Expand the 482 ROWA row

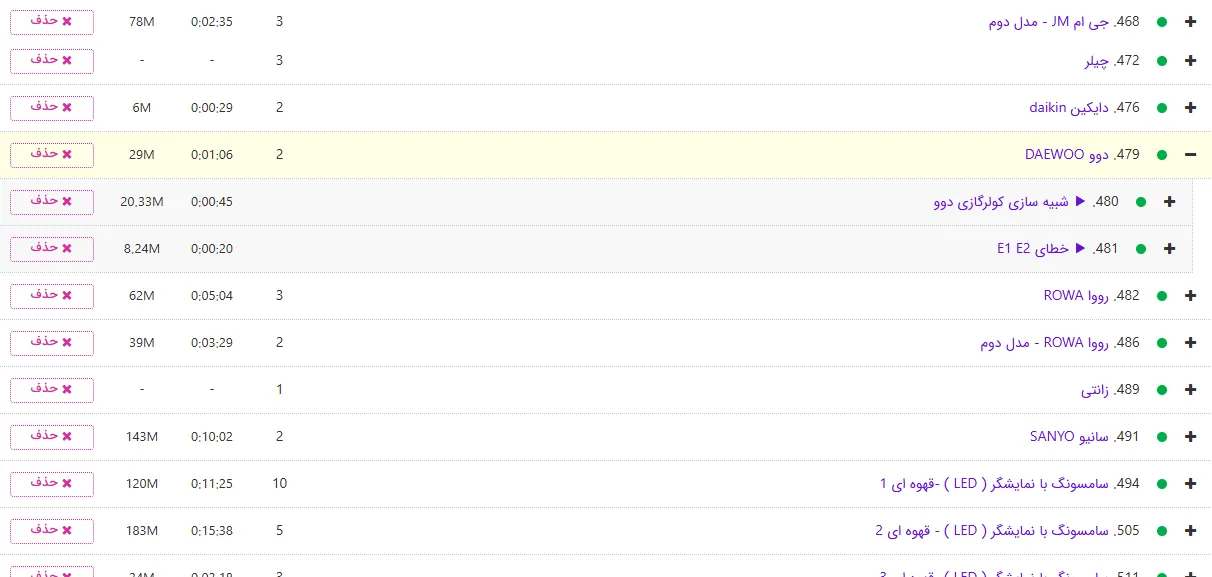(1190, 296)
